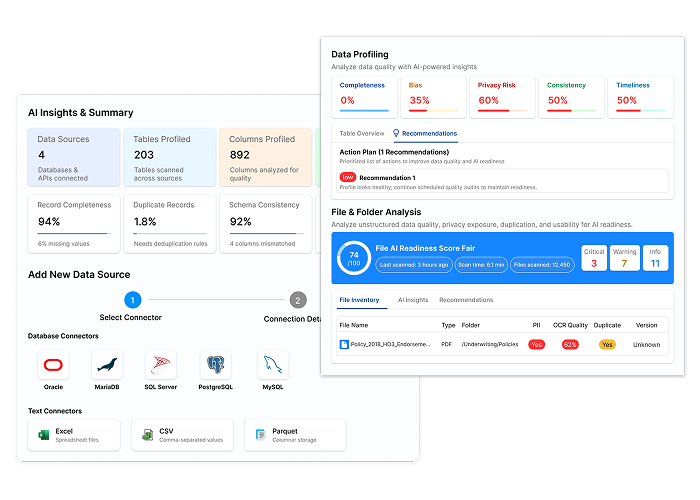The image size is (700, 500).
Task: Switch to the Table Overview tab
Action: point(362,133)
